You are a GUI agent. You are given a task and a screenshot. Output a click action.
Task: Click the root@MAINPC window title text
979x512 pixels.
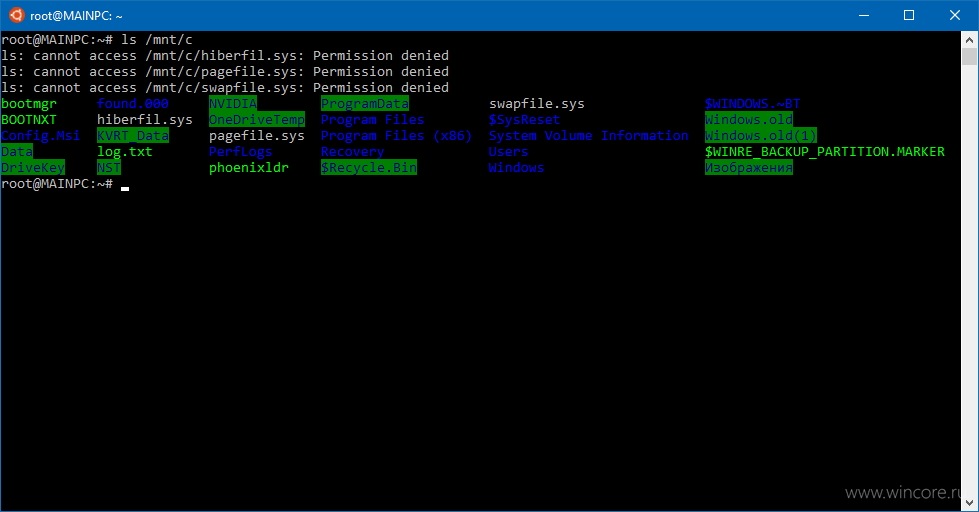point(76,16)
